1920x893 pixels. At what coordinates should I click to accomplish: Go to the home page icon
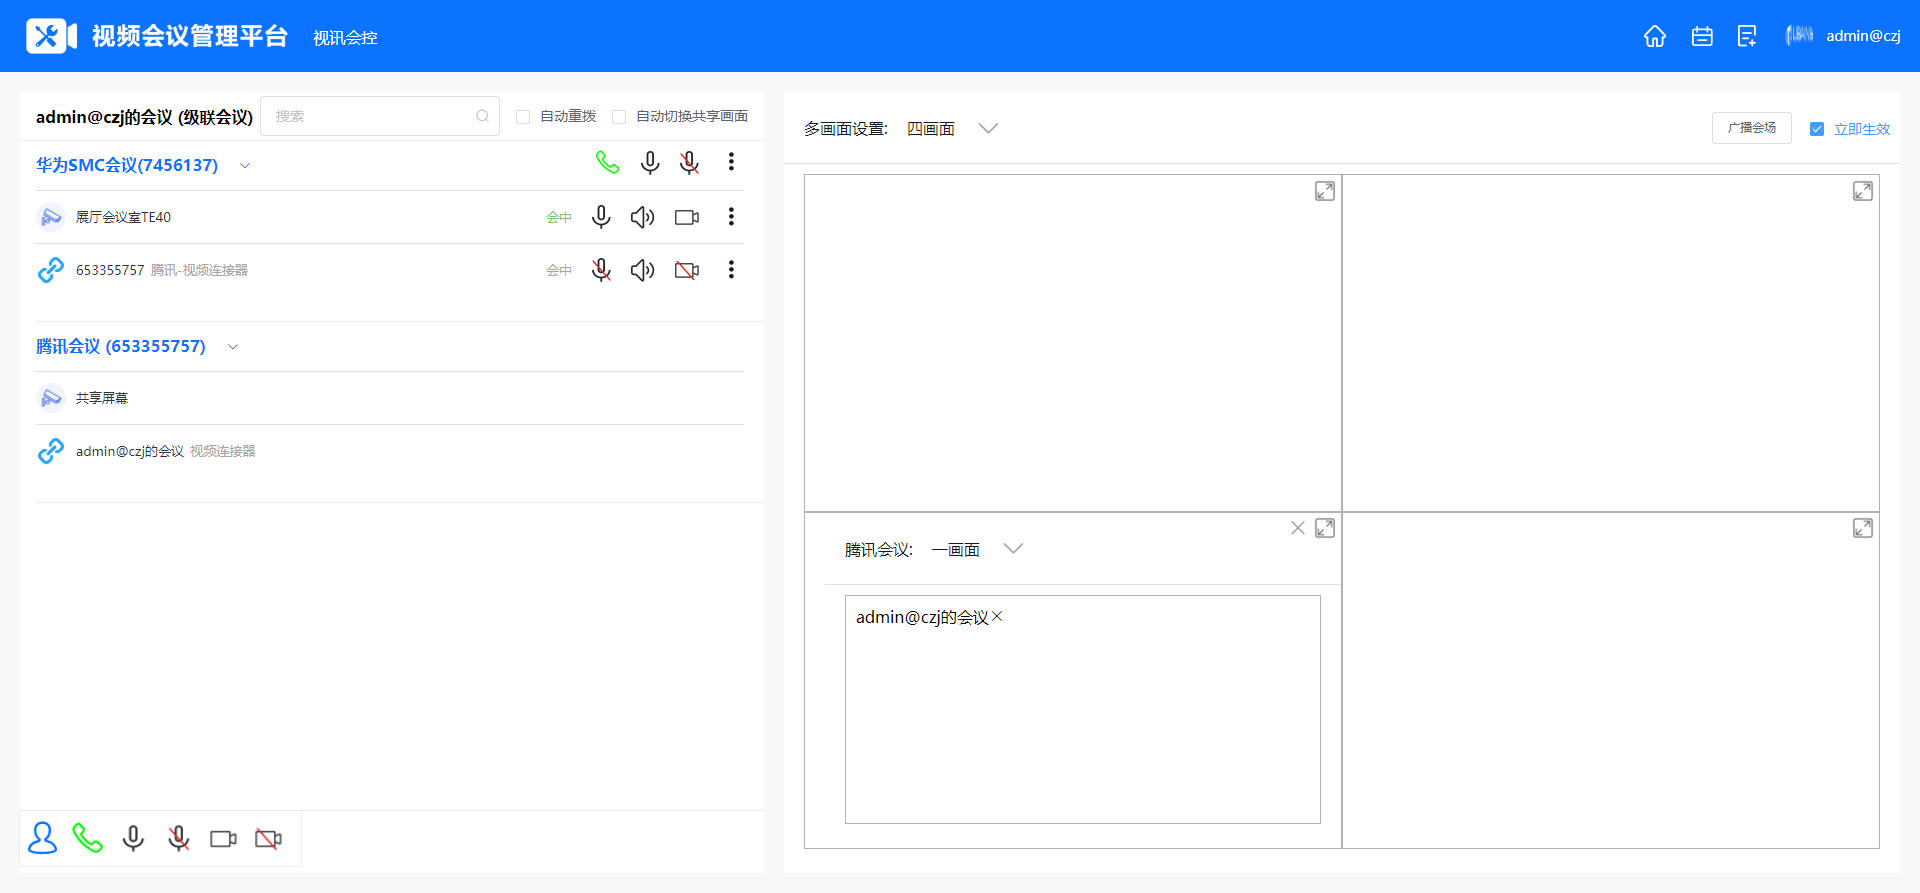(x=1655, y=36)
